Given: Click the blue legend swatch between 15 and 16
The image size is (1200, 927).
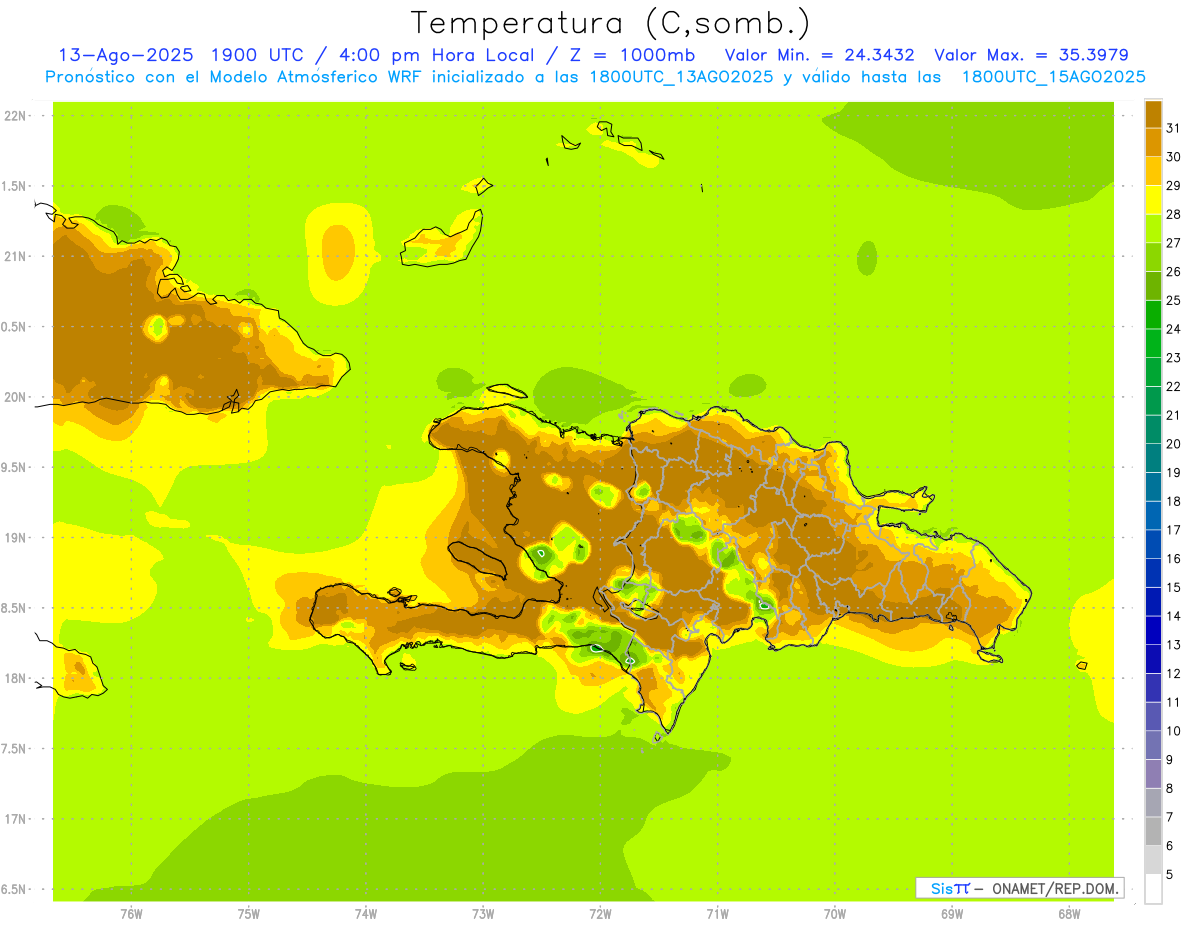Looking at the screenshot, I should 1153,573.
